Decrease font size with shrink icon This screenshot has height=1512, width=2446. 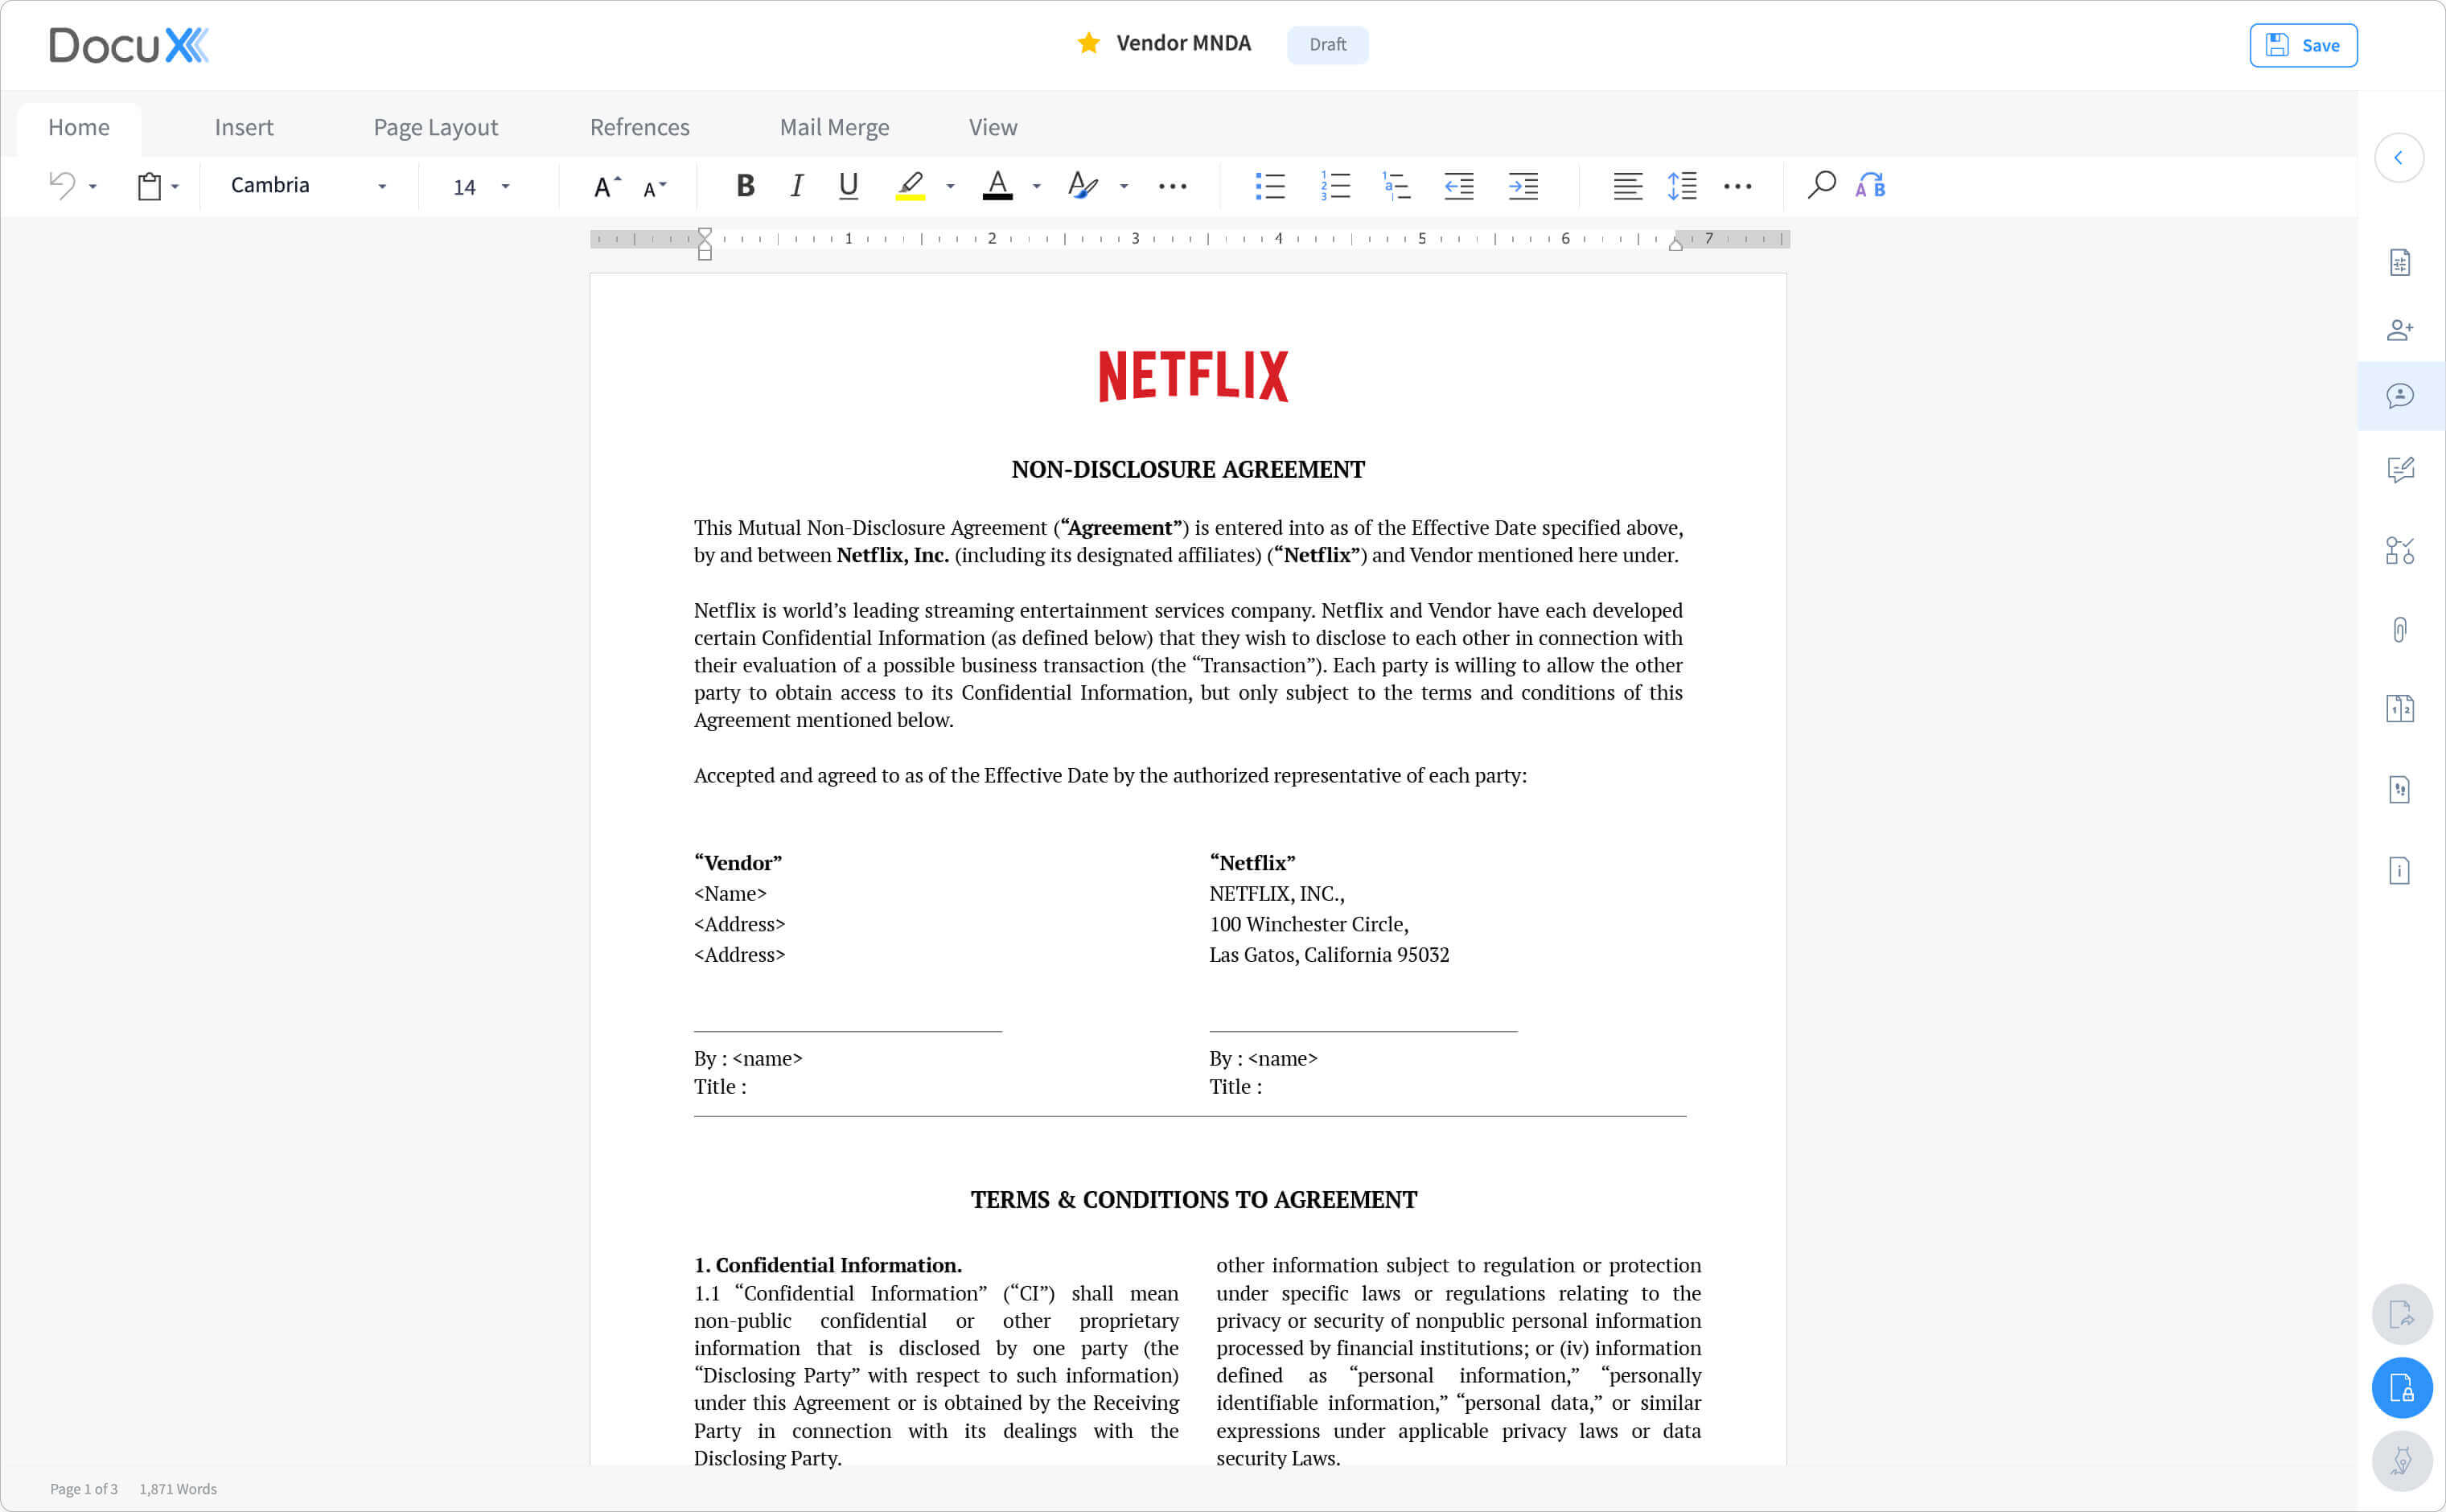click(654, 188)
